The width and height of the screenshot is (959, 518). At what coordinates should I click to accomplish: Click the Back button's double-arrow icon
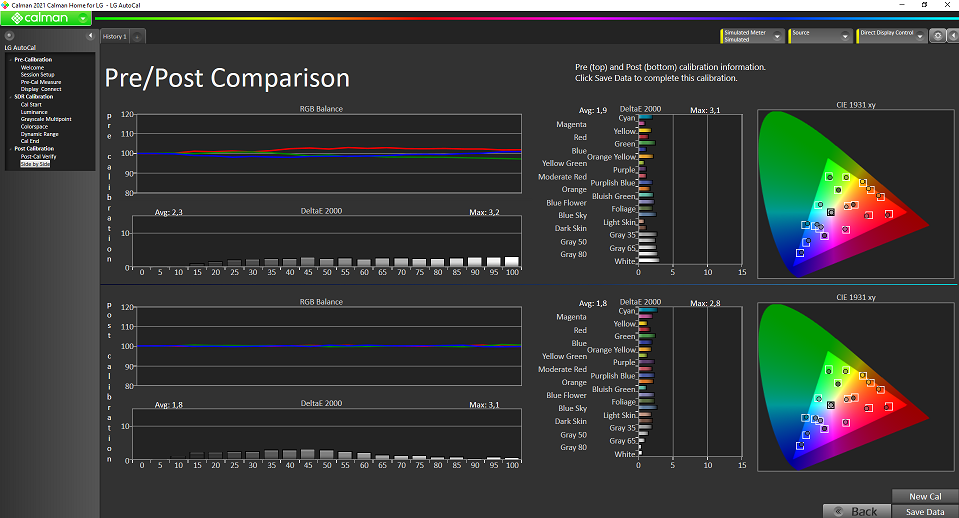pos(838,511)
